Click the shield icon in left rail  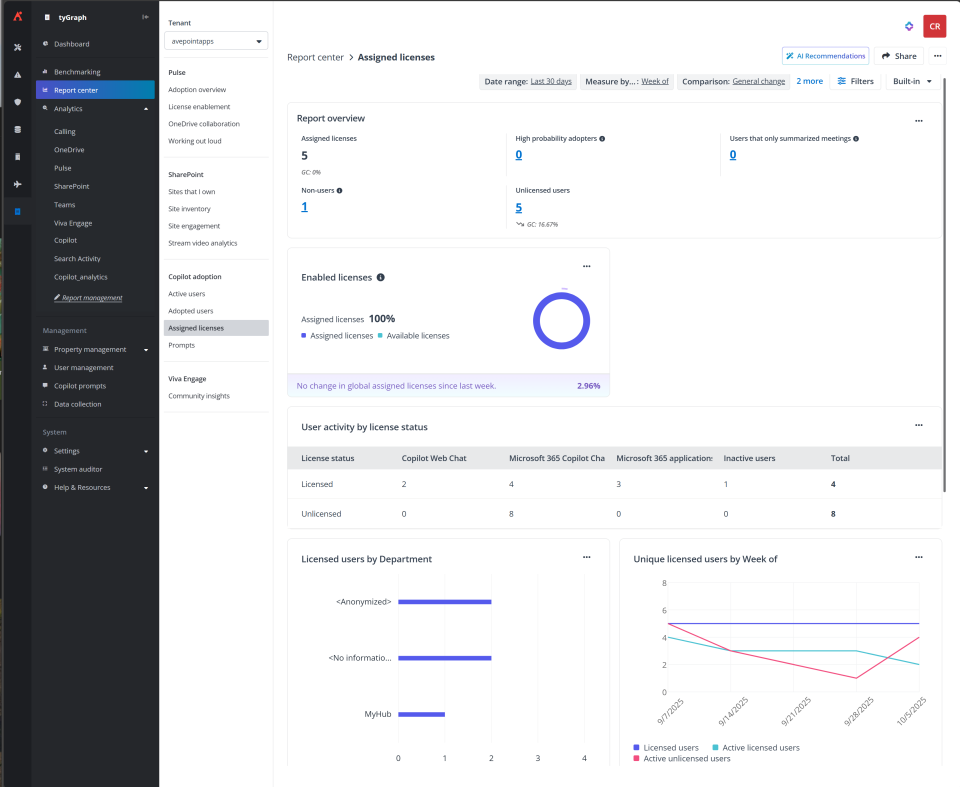(17, 102)
